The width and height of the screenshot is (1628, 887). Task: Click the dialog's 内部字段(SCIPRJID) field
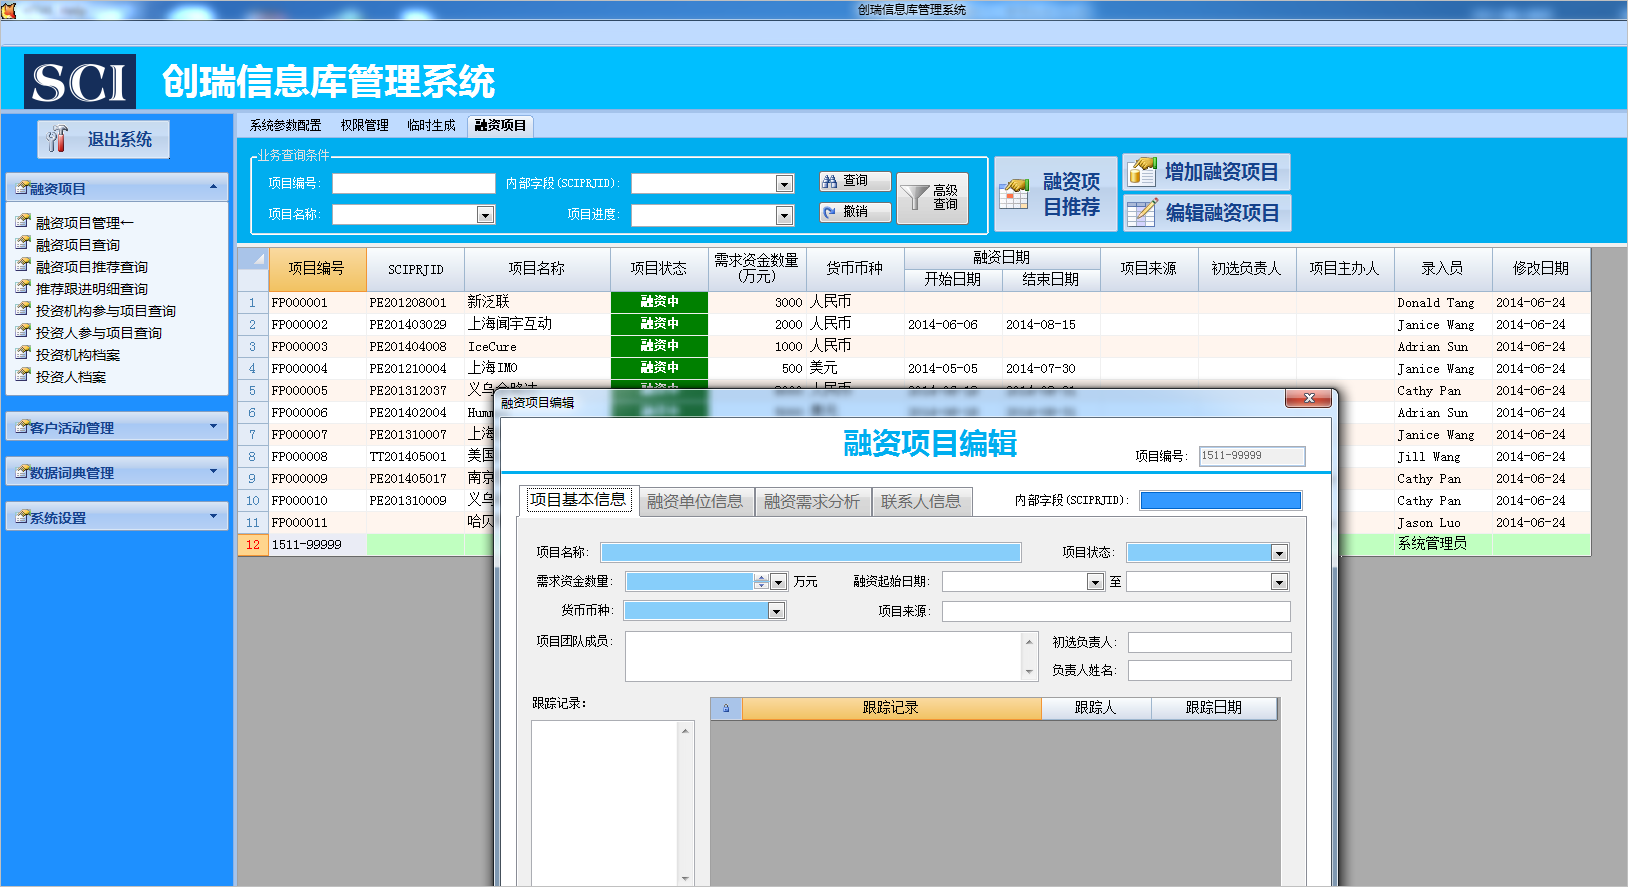(1221, 501)
